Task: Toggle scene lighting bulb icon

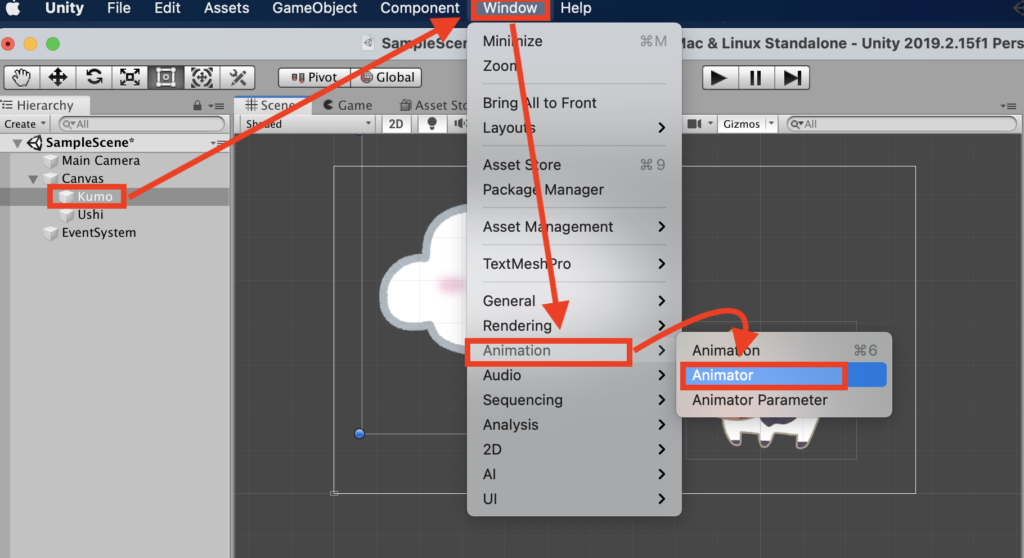Action: coord(432,124)
